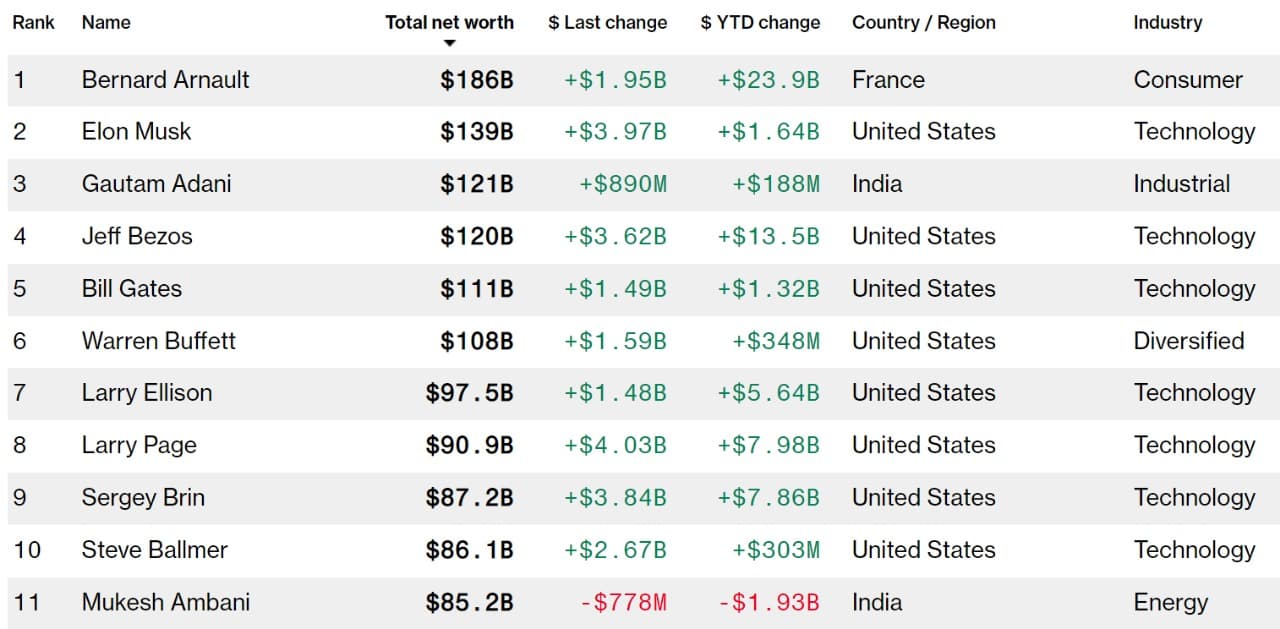This screenshot has height=629, width=1280.
Task: Click Larry Page's name
Action: pyautogui.click(x=139, y=445)
